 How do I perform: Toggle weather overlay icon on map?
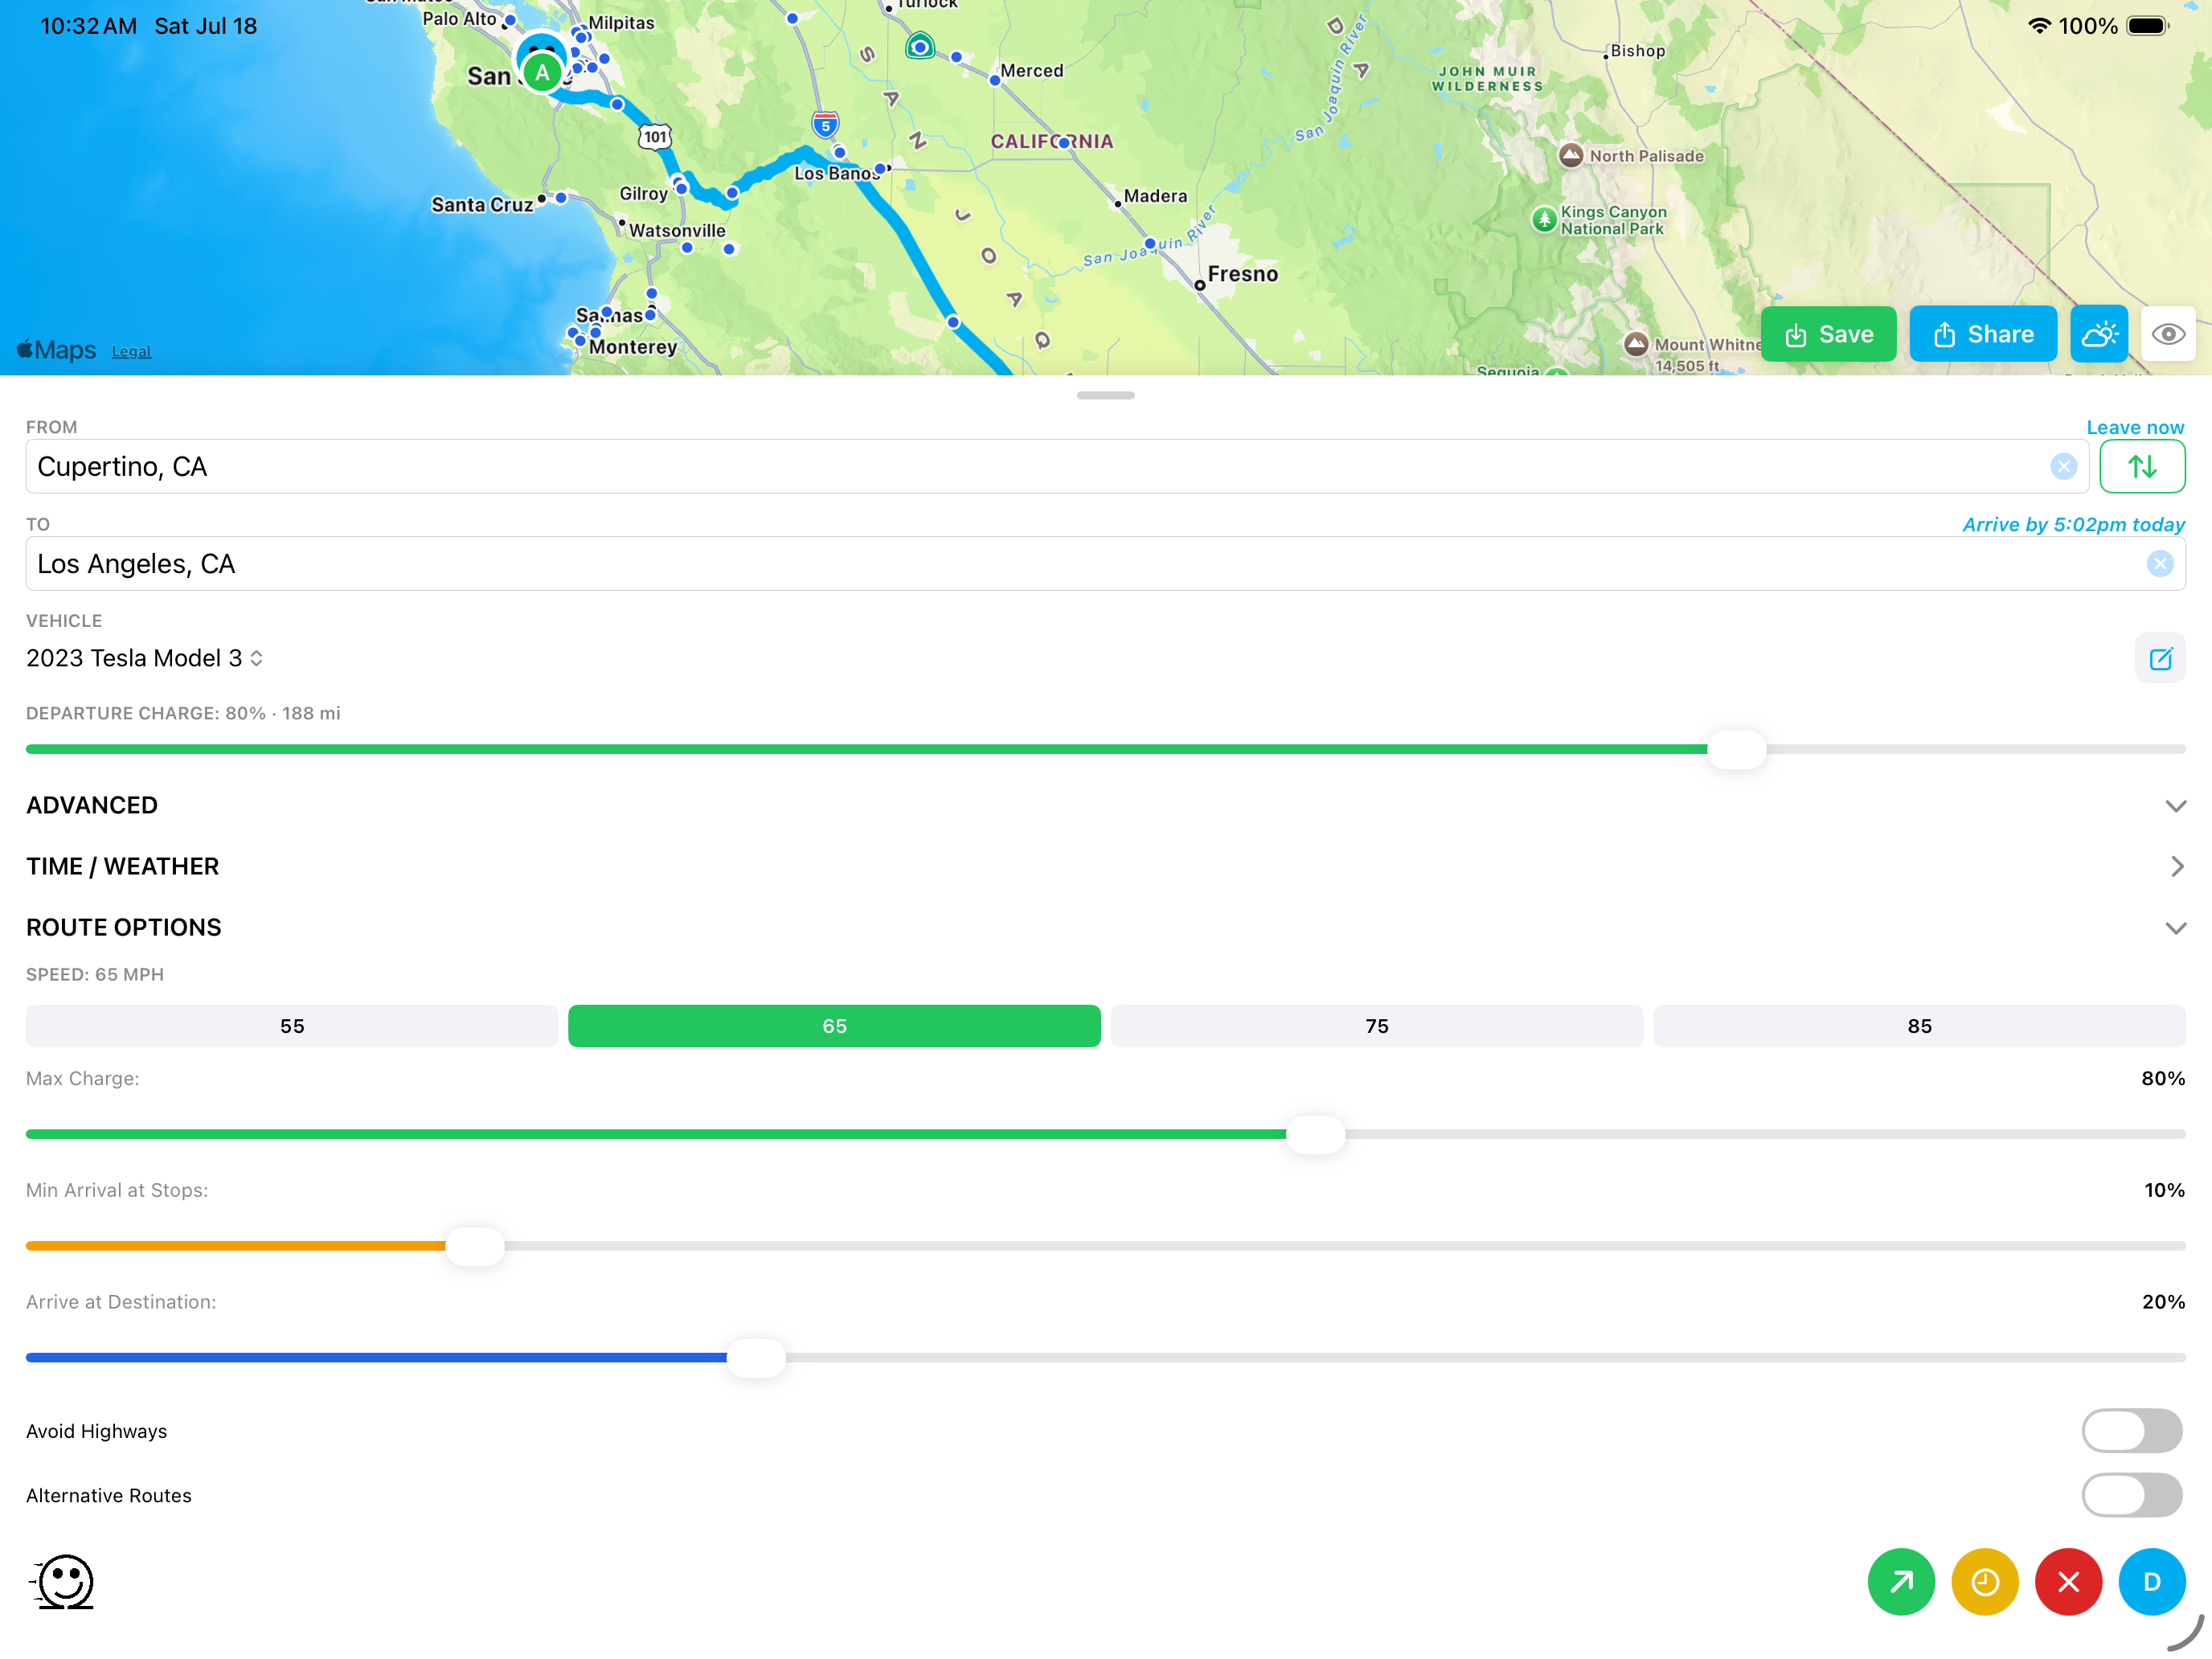2098,334
